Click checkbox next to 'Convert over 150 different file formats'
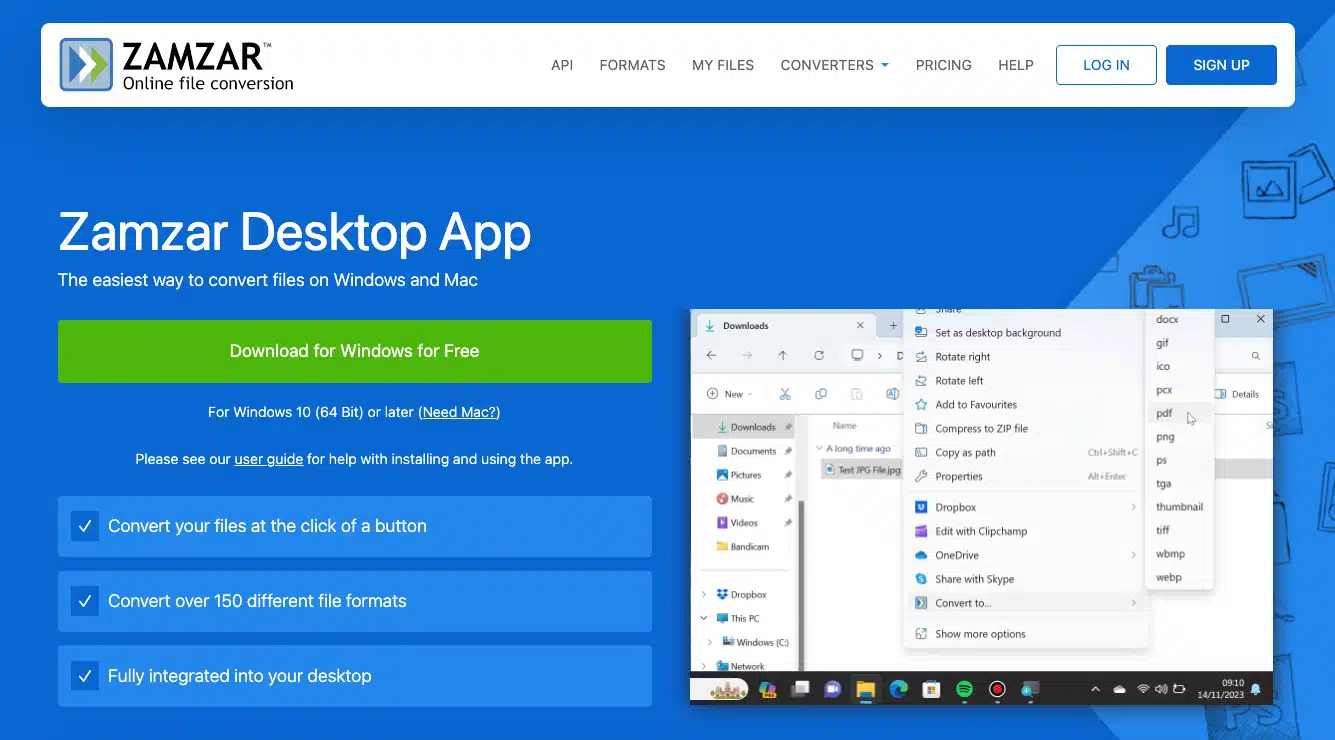The image size is (1335, 740). point(85,601)
